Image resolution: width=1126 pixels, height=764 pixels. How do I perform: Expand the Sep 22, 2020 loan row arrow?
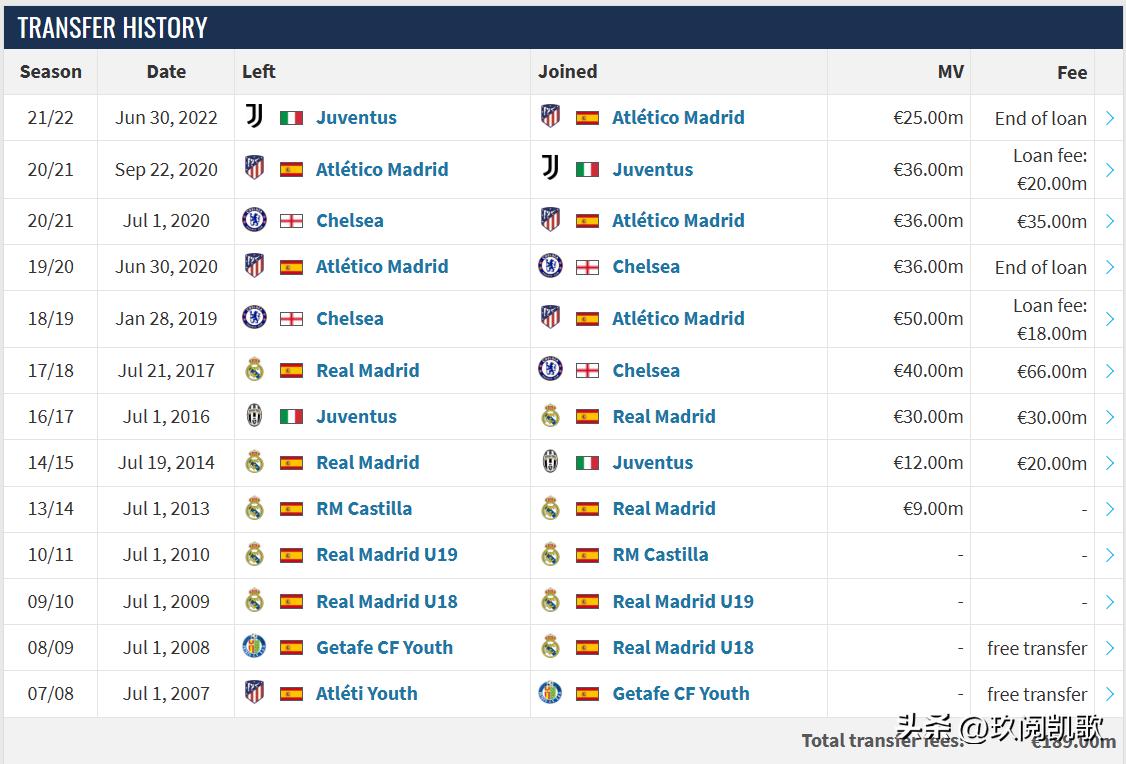(x=1109, y=170)
